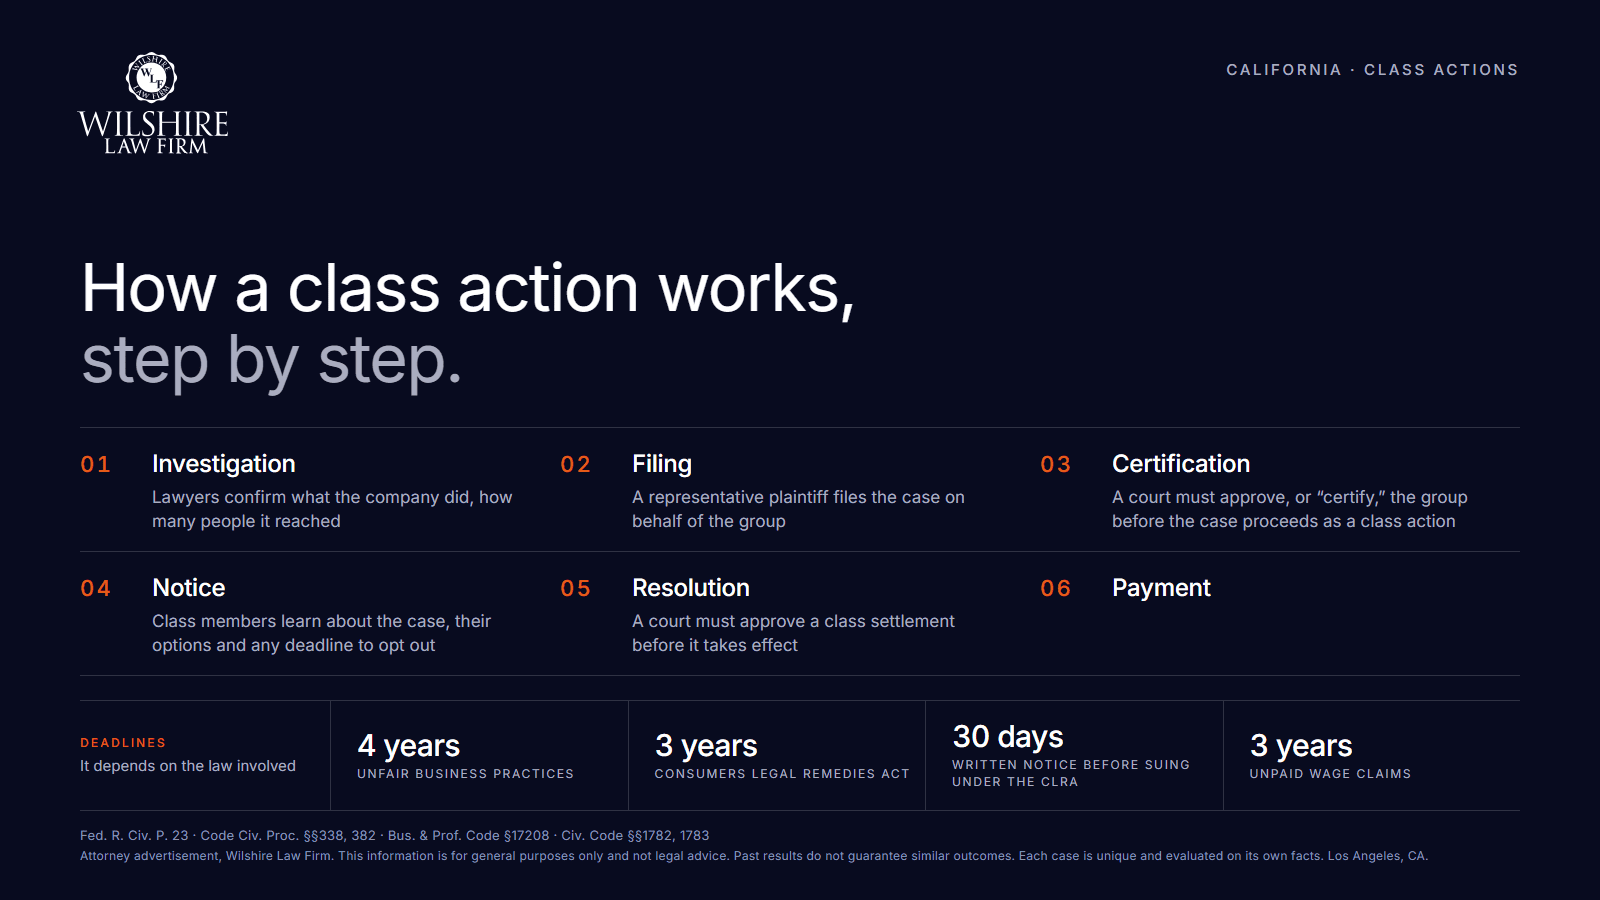
Task: Select step number 06
Action: click(1056, 588)
